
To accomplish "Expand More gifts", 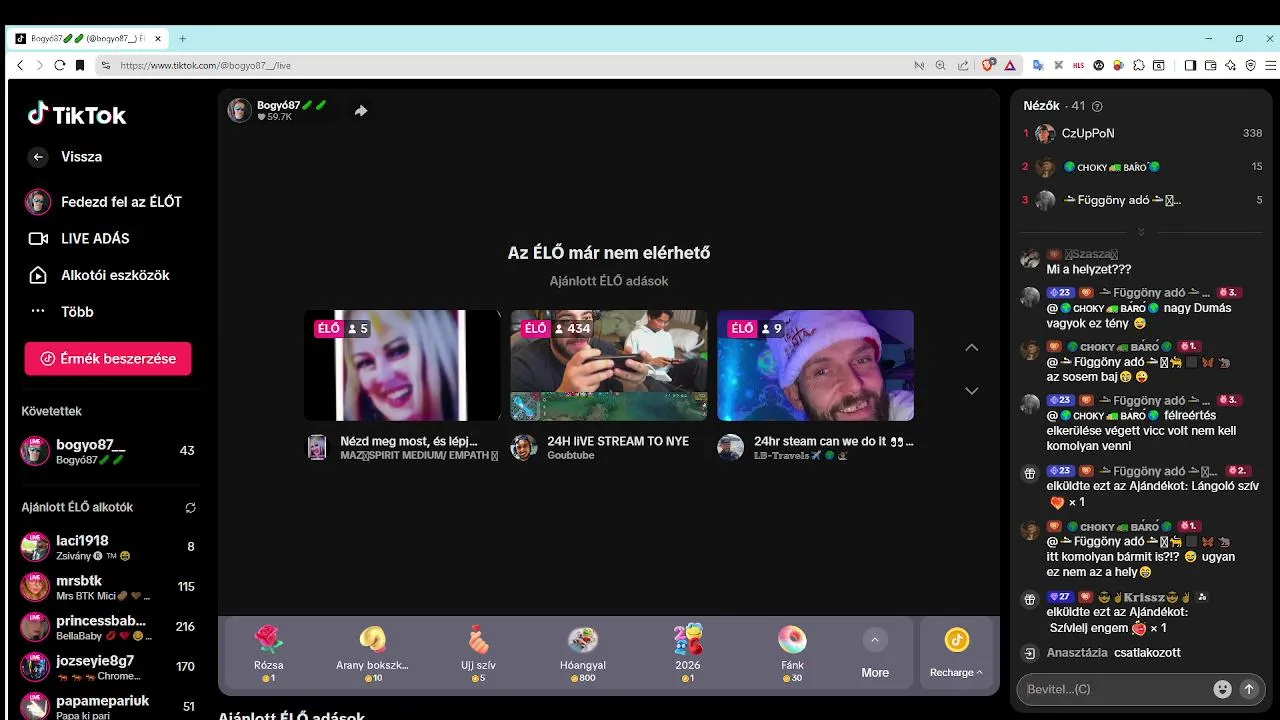I will pos(875,654).
